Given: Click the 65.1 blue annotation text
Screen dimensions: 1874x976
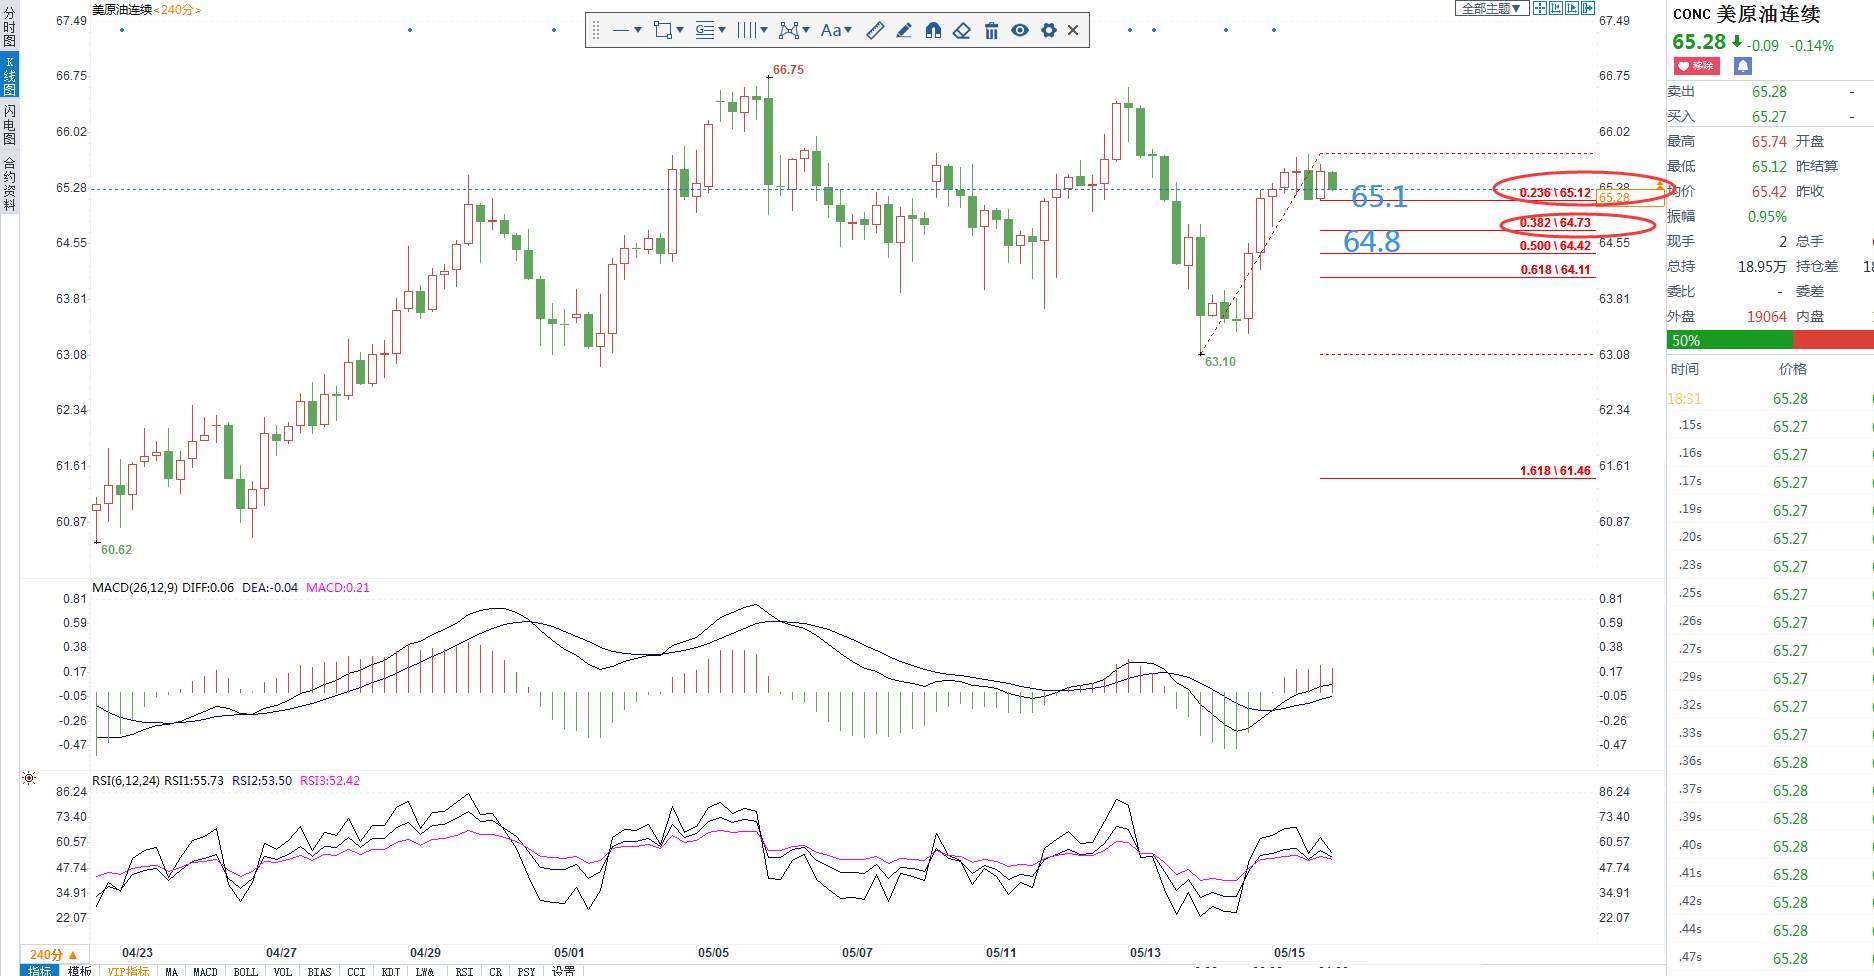Looking at the screenshot, I should [x=1379, y=197].
